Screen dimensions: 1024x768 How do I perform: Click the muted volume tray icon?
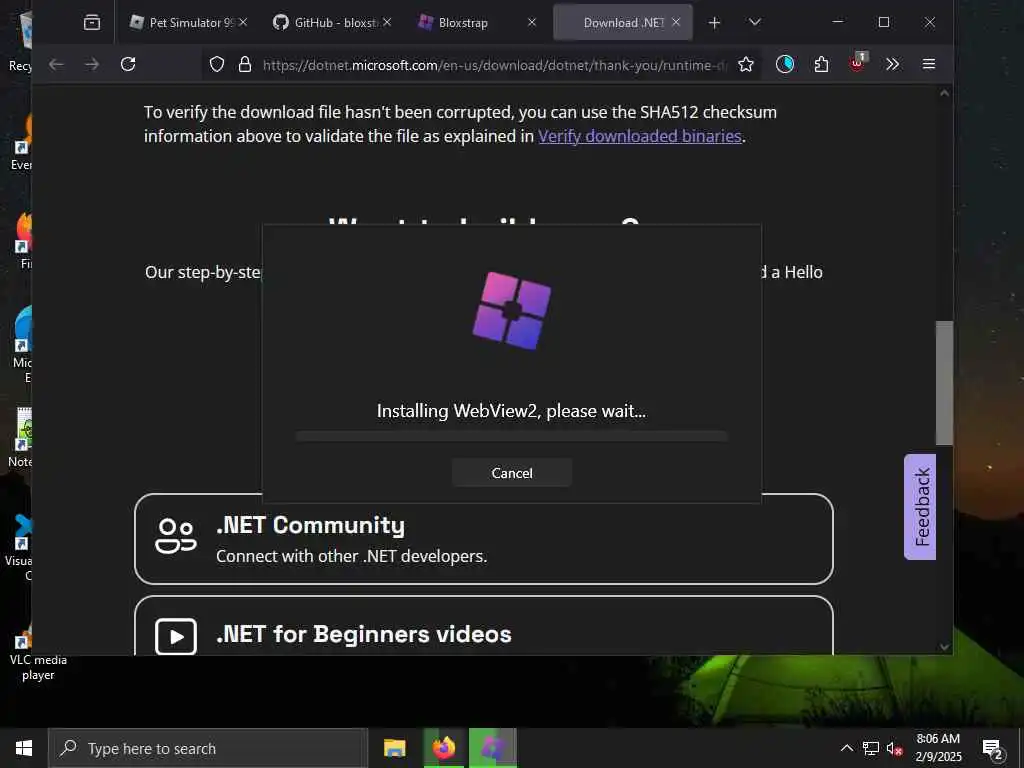(894, 749)
